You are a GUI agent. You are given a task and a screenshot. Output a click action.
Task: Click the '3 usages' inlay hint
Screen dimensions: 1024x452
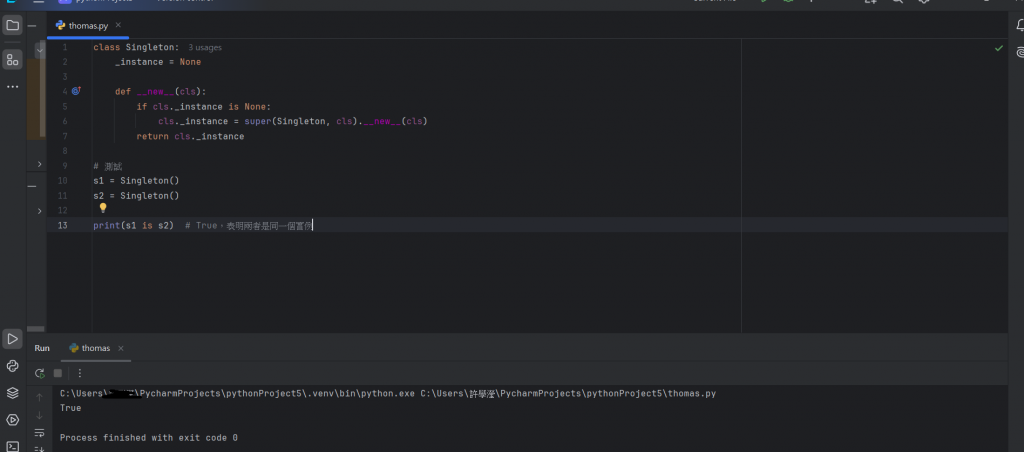coord(205,48)
